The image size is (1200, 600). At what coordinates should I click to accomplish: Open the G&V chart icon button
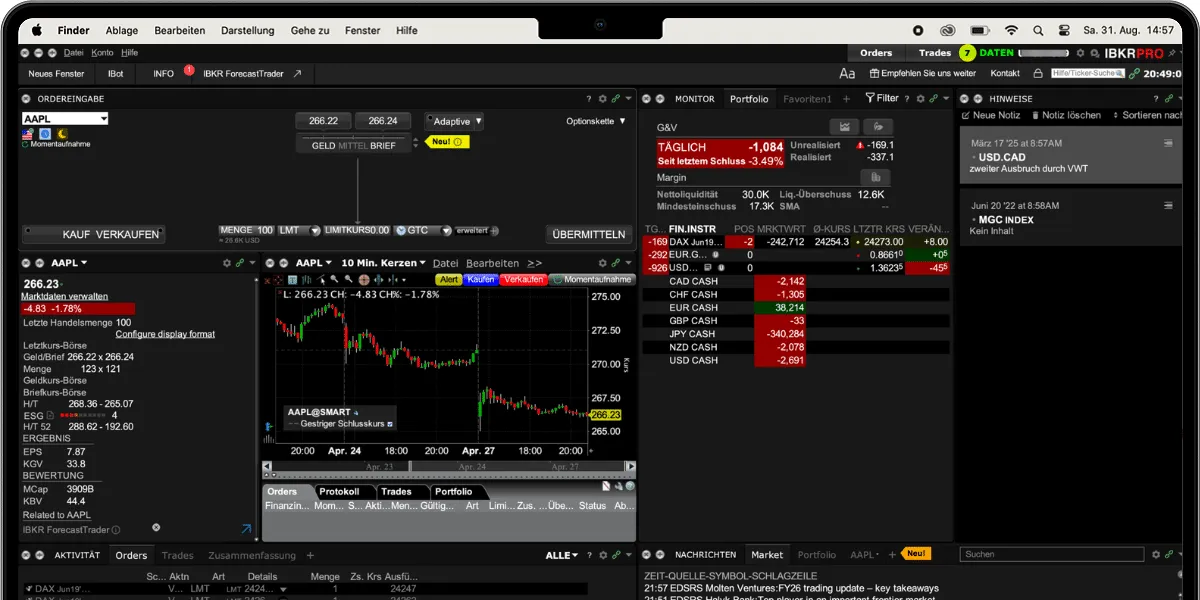pyautogui.click(x=845, y=127)
